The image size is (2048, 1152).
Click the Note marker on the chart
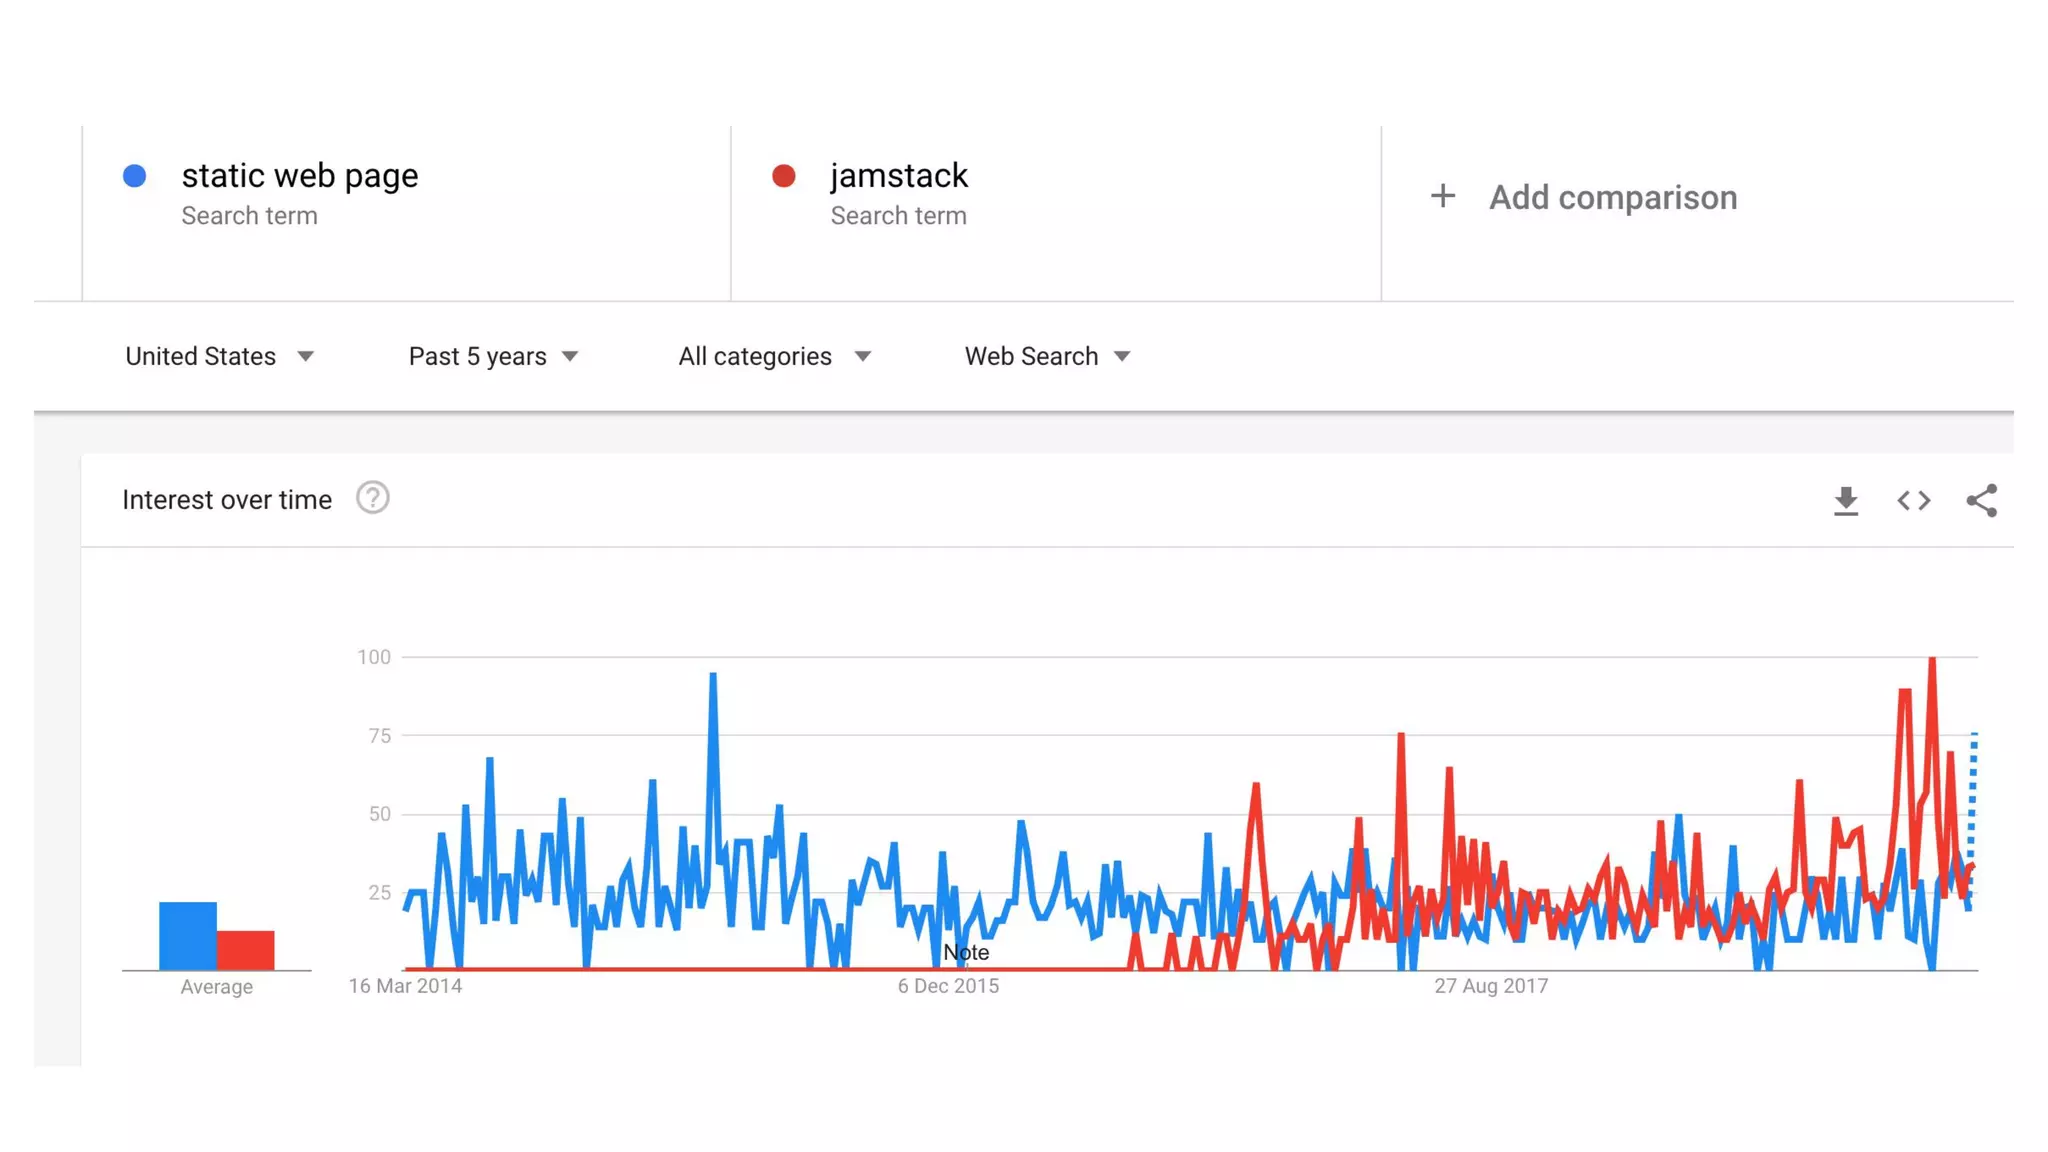(966, 953)
